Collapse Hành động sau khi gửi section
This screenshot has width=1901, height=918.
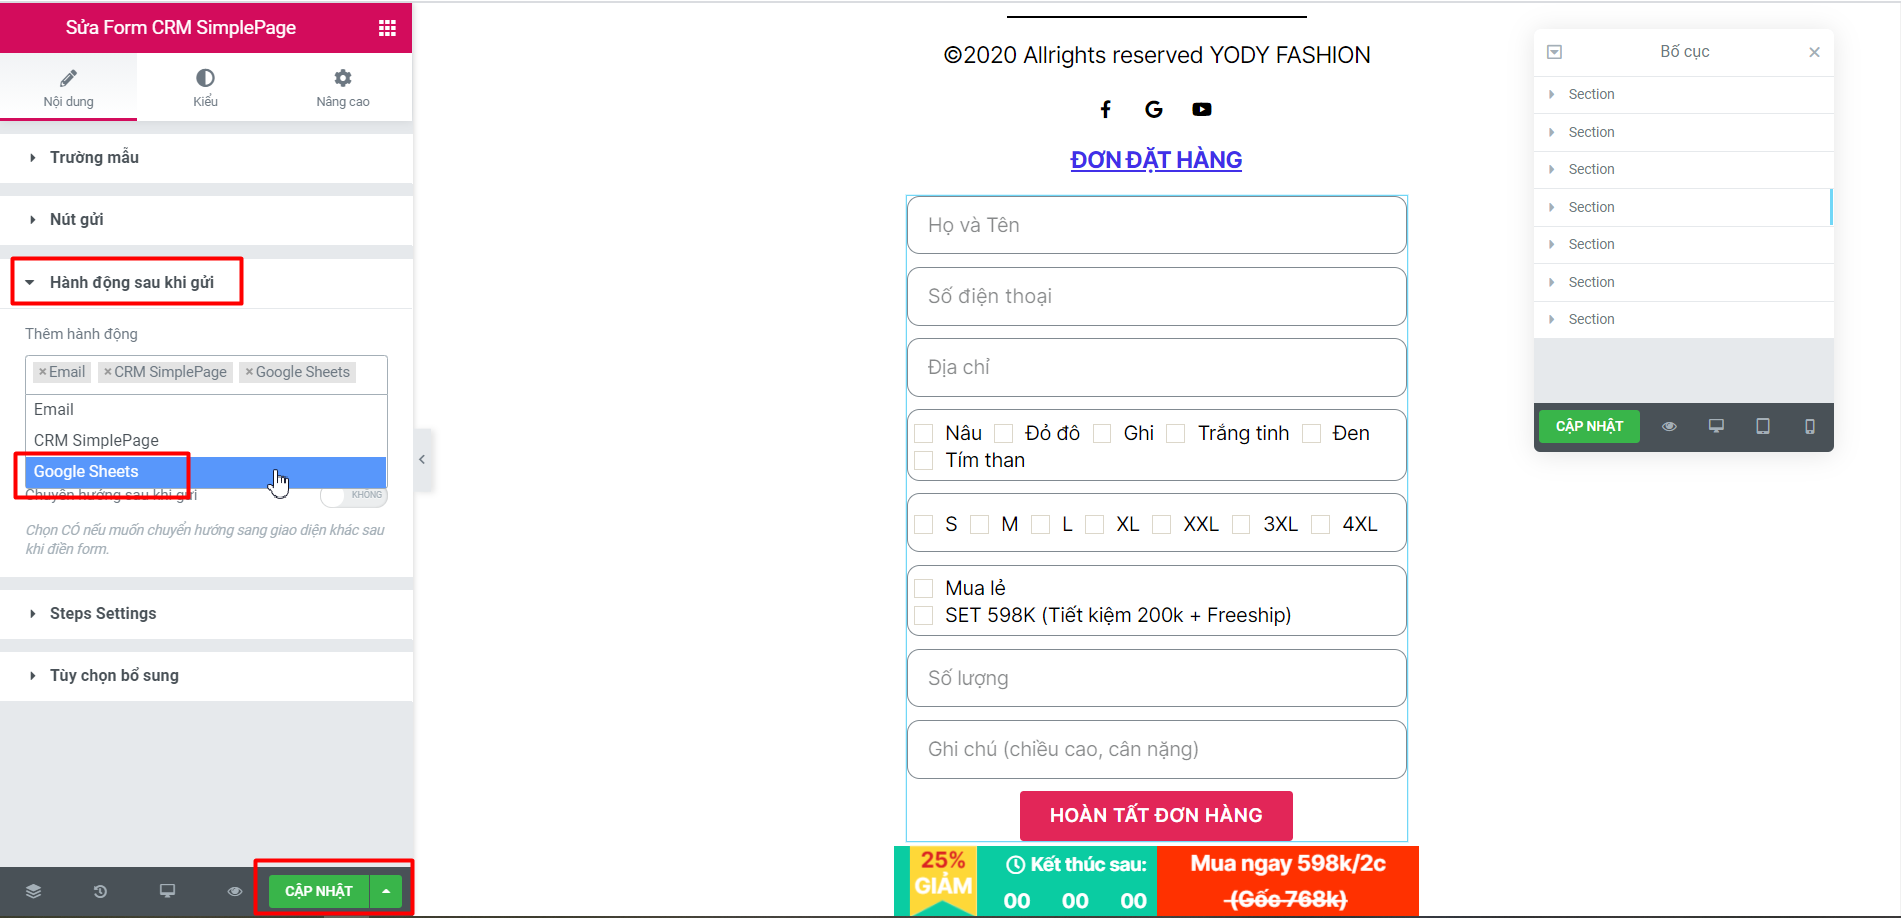pos(206,283)
